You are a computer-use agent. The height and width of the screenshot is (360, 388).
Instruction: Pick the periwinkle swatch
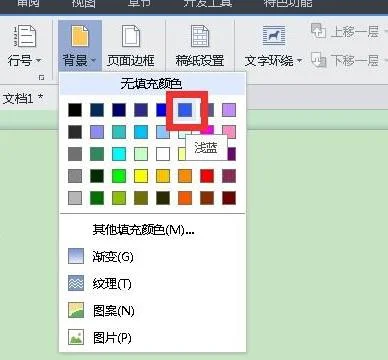pyautogui.click(x=97, y=132)
